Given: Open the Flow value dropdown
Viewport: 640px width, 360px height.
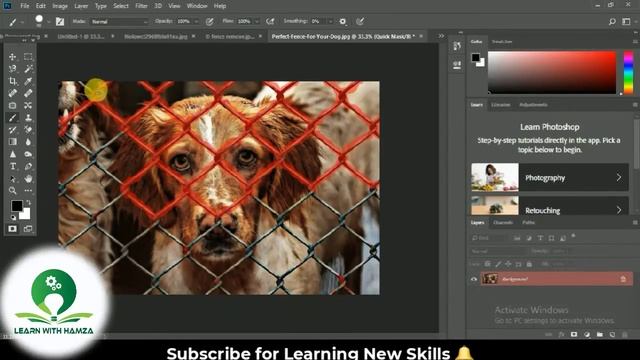Looking at the screenshot, I should click(257, 21).
